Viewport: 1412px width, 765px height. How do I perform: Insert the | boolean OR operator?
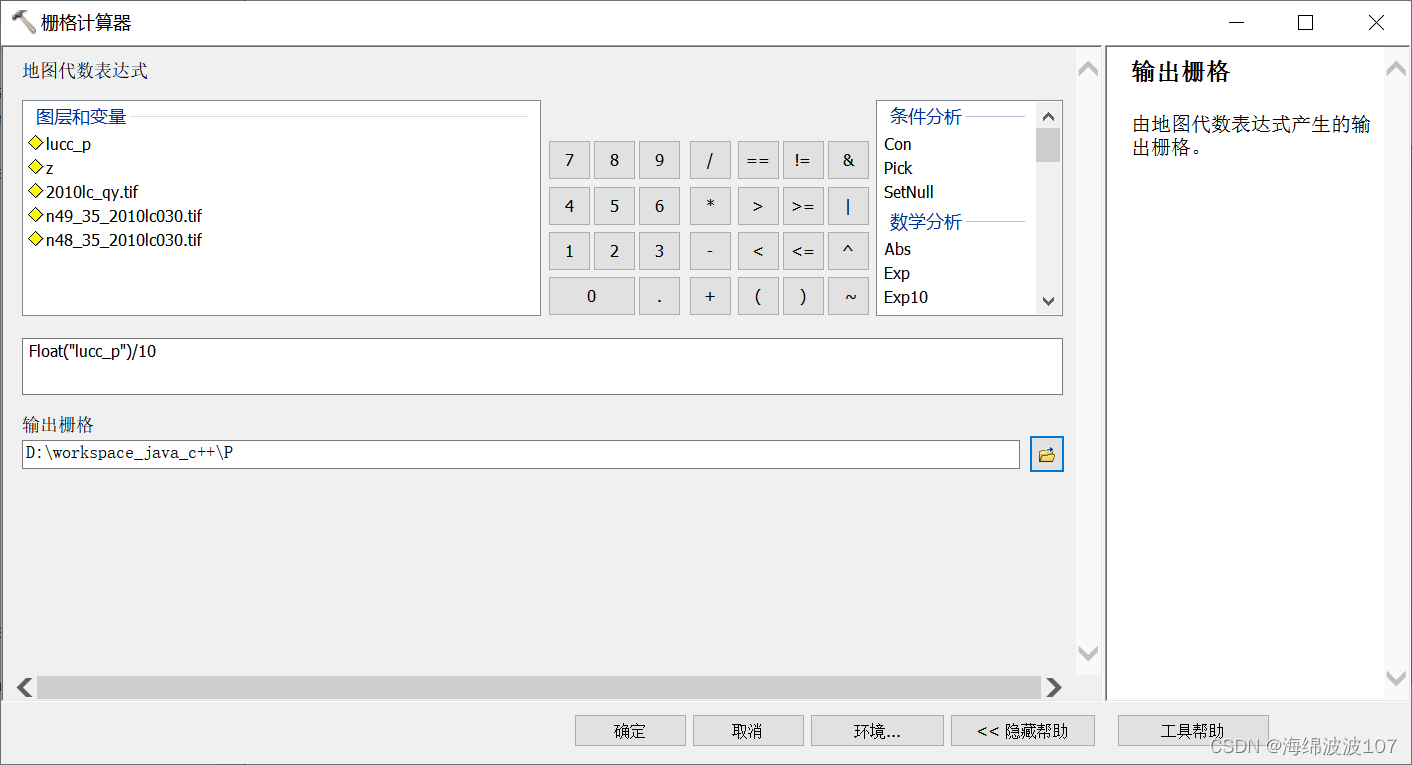[x=848, y=206]
